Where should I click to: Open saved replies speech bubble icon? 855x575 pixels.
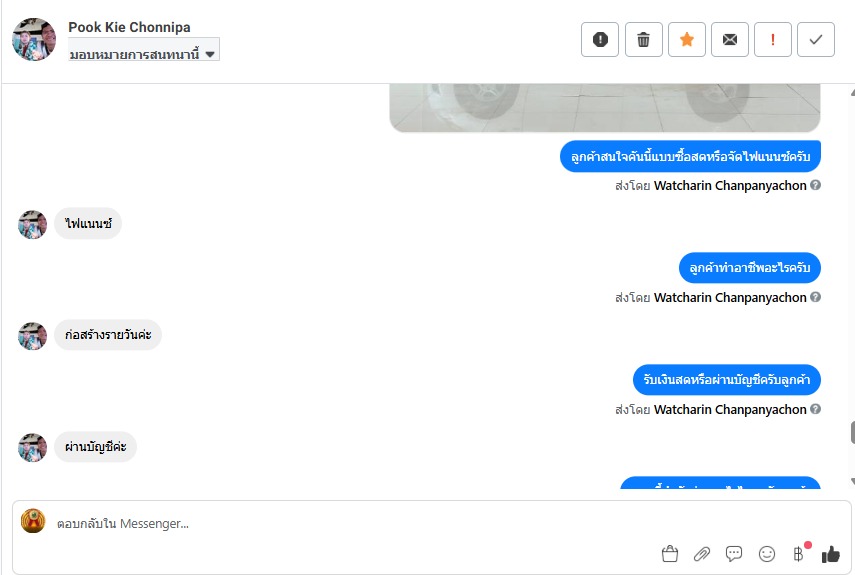[x=734, y=554]
